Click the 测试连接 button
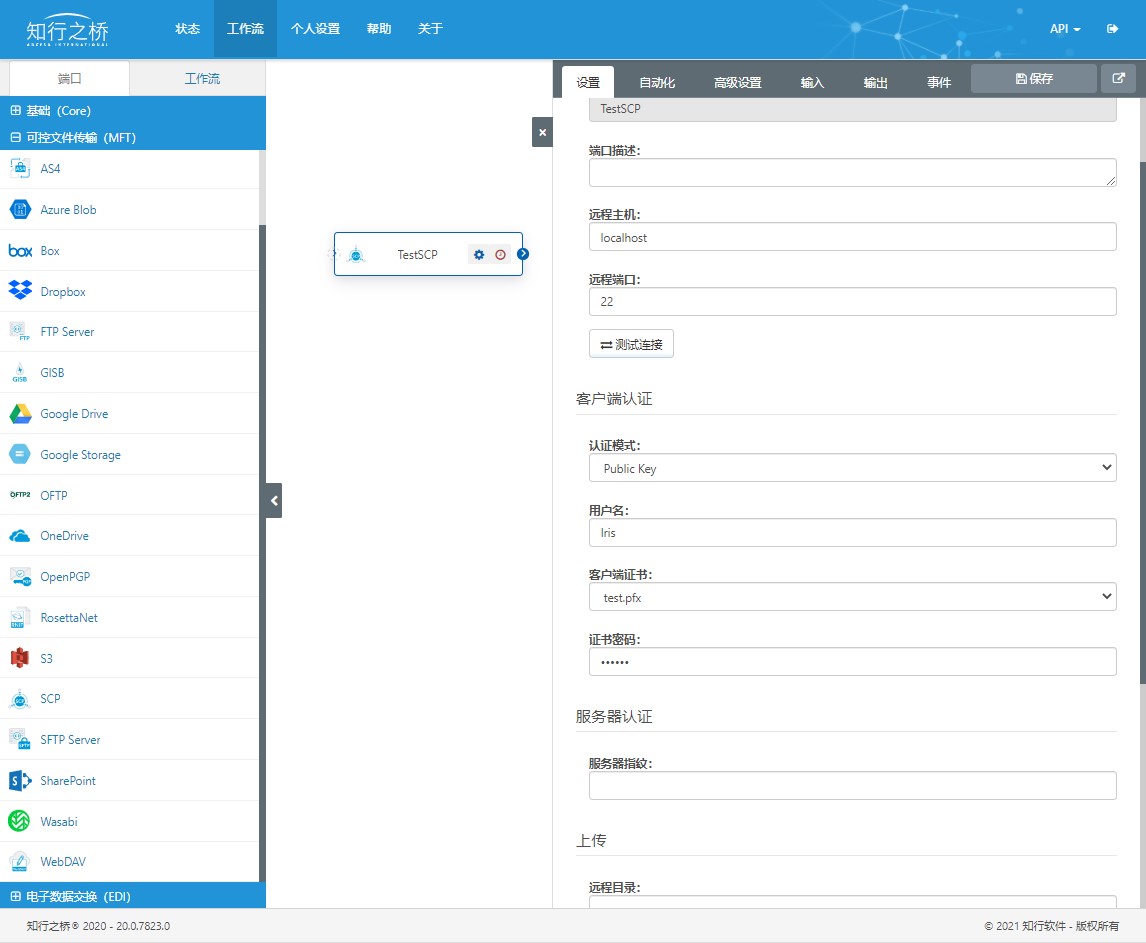Image resolution: width=1146 pixels, height=943 pixels. (631, 344)
